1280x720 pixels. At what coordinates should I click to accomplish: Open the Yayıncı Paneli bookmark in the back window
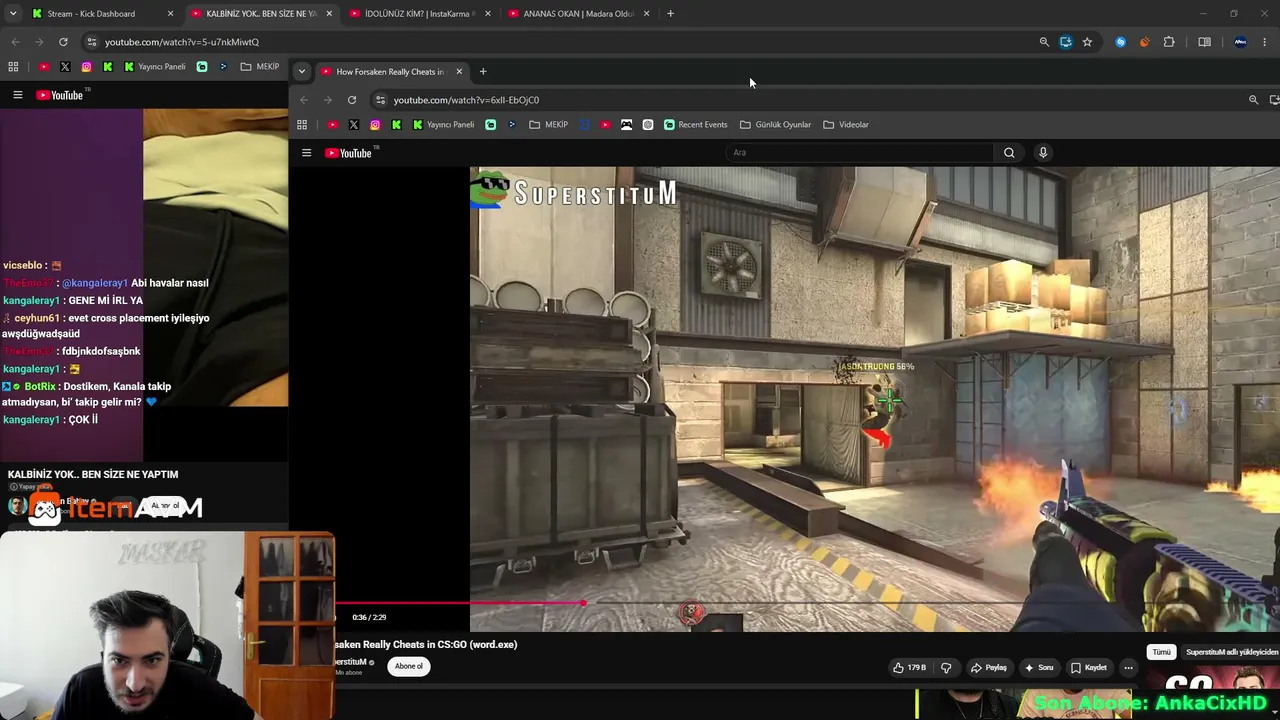(155, 67)
